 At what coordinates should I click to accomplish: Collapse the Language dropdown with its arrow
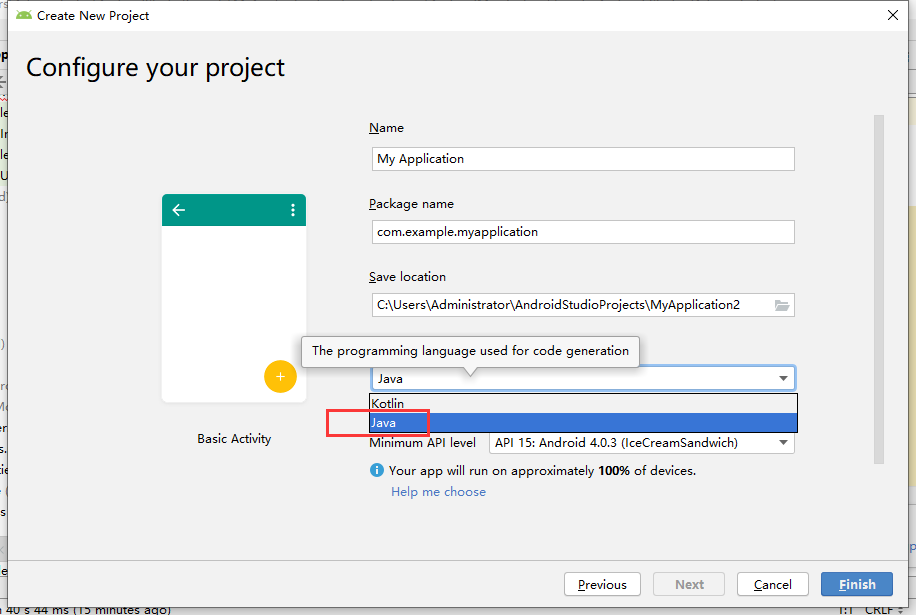[783, 378]
